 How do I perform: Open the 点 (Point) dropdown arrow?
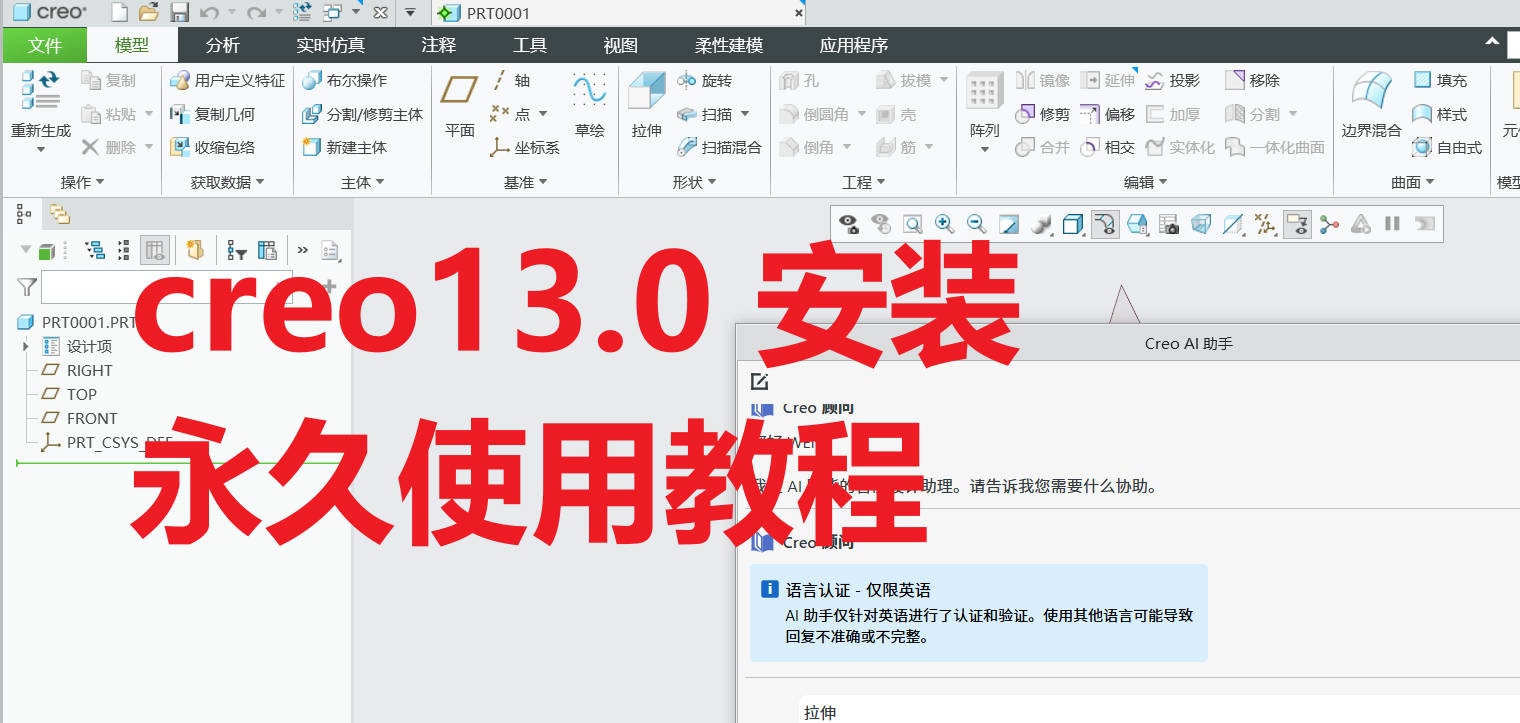(x=543, y=114)
